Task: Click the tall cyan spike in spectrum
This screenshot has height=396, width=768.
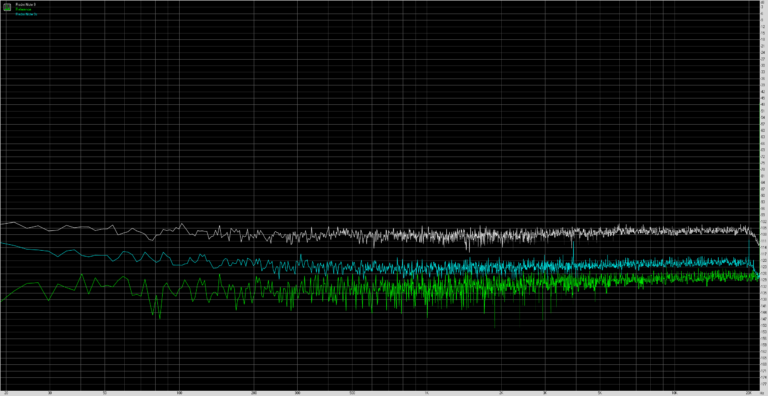Action: (573, 252)
